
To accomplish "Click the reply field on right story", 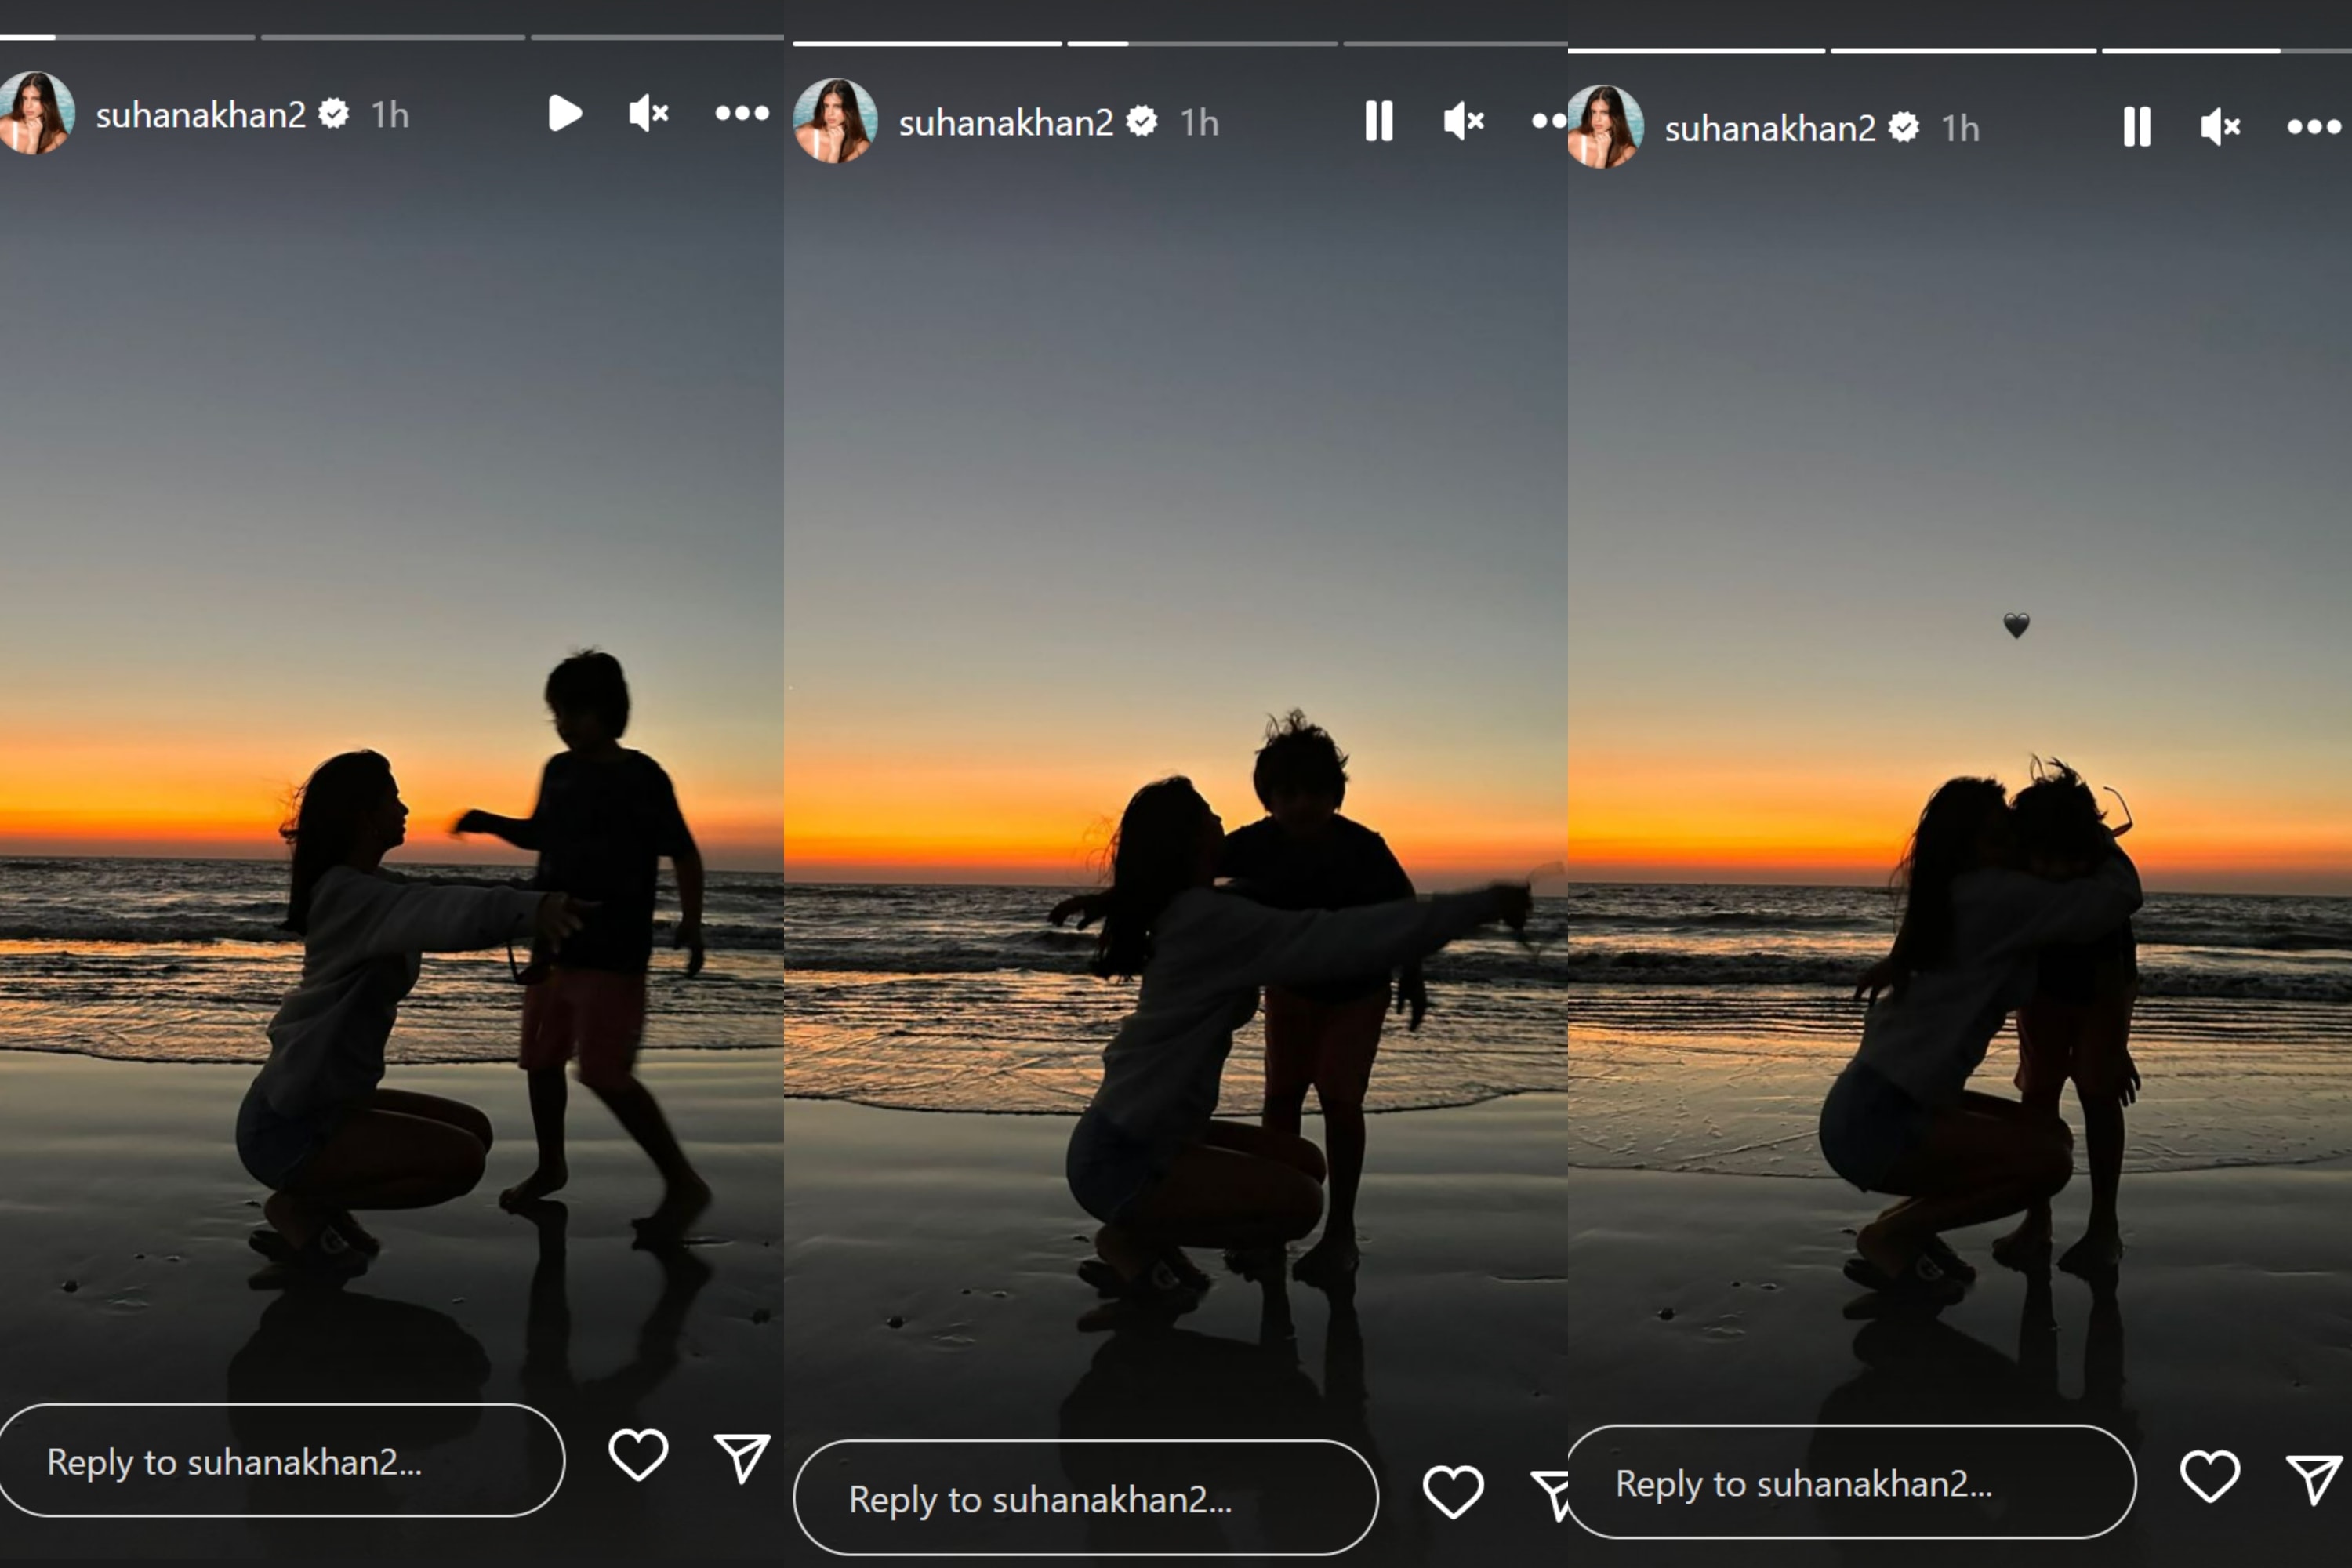I will (1851, 1482).
